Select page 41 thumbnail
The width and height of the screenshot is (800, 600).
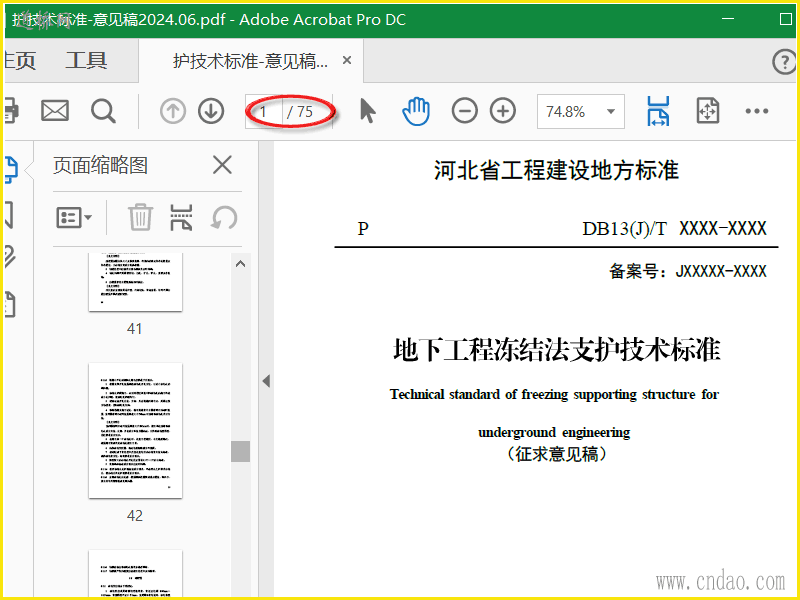pos(135,282)
